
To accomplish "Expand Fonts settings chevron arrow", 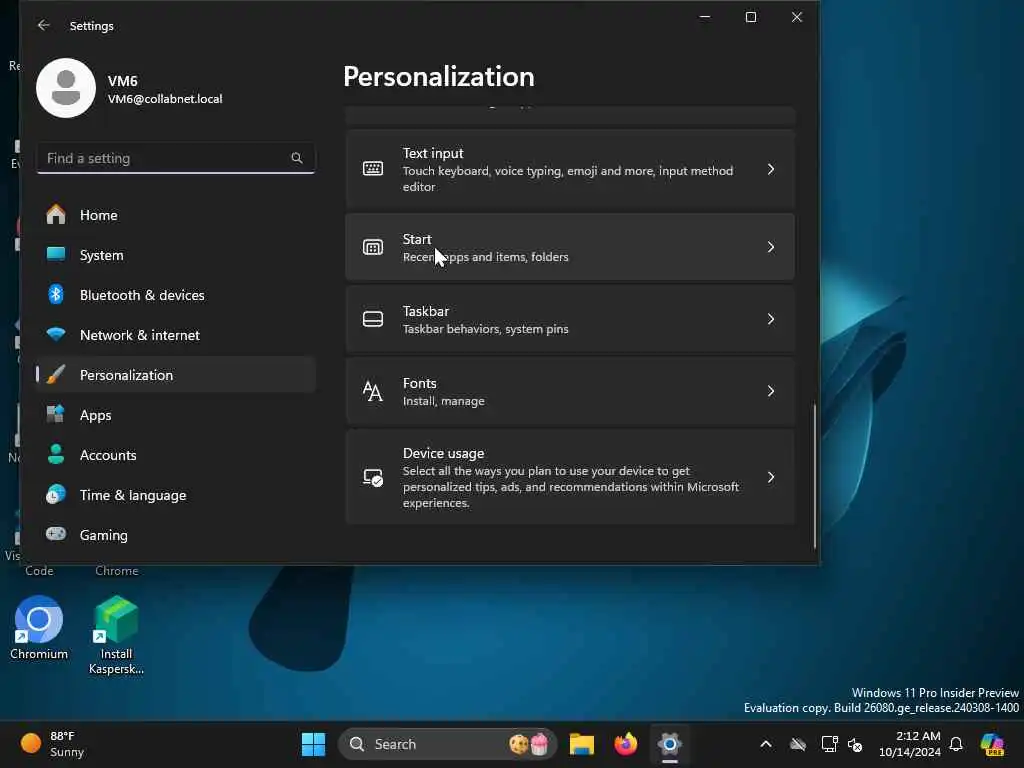I will point(771,391).
